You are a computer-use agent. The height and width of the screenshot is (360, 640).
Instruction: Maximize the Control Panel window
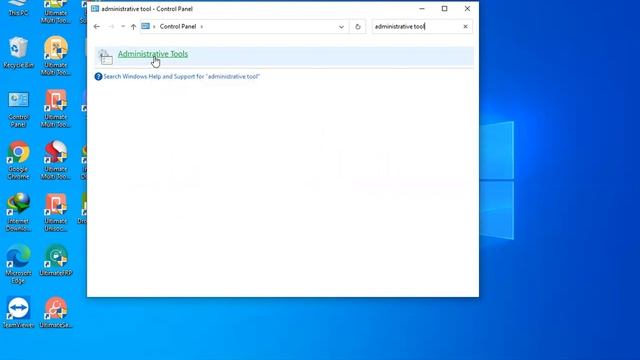coord(444,9)
